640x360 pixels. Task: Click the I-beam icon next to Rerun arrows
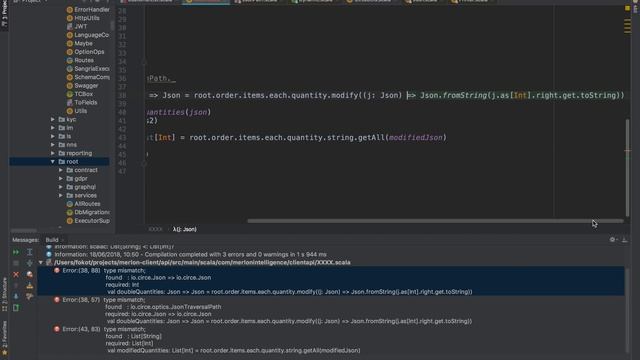tap(29, 252)
